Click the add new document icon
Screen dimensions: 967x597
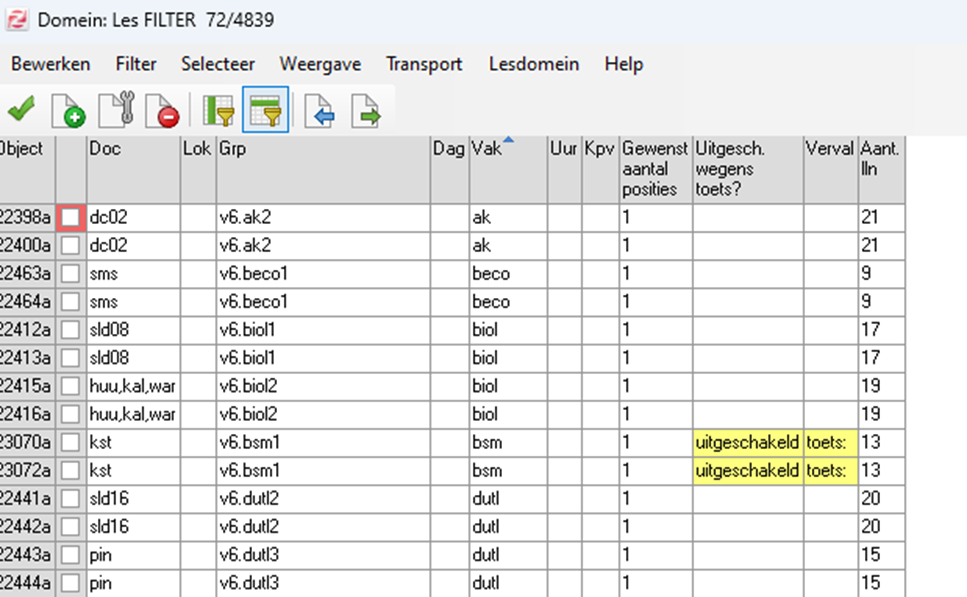coord(68,110)
